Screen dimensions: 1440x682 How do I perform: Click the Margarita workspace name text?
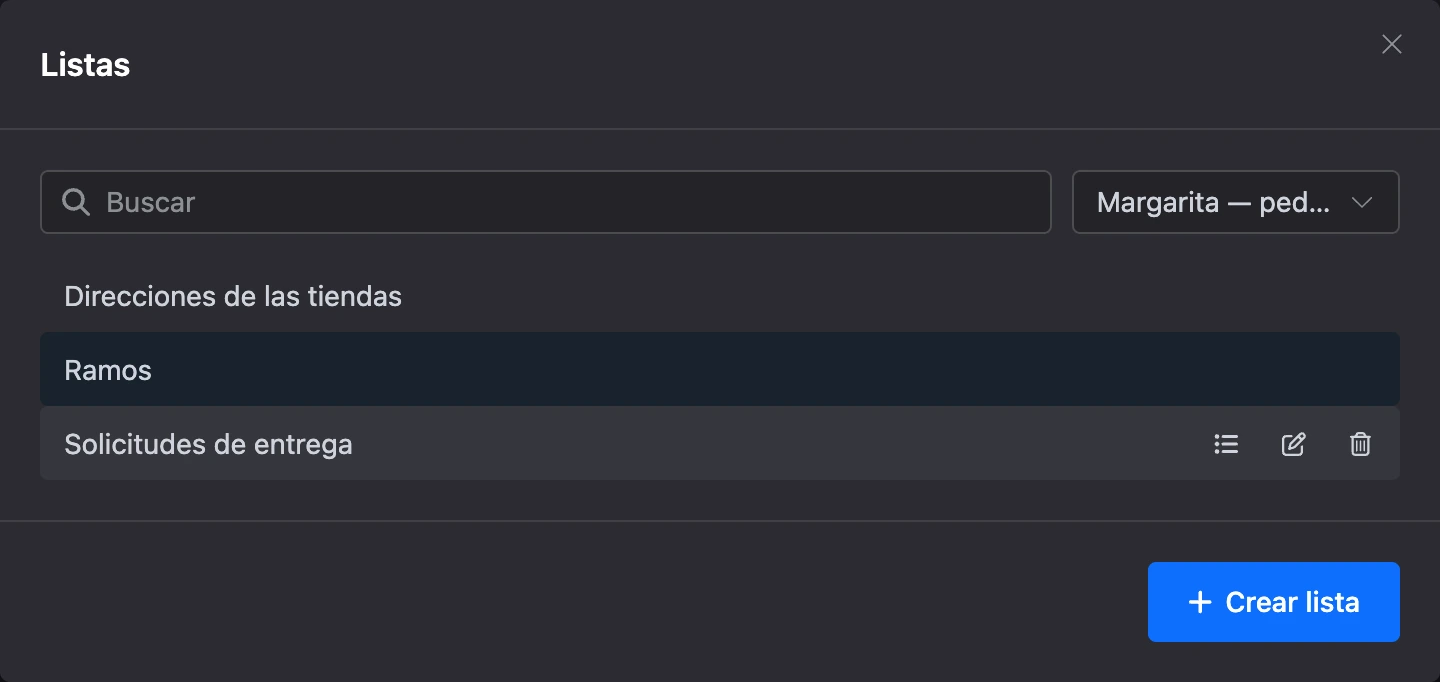pyautogui.click(x=1158, y=202)
